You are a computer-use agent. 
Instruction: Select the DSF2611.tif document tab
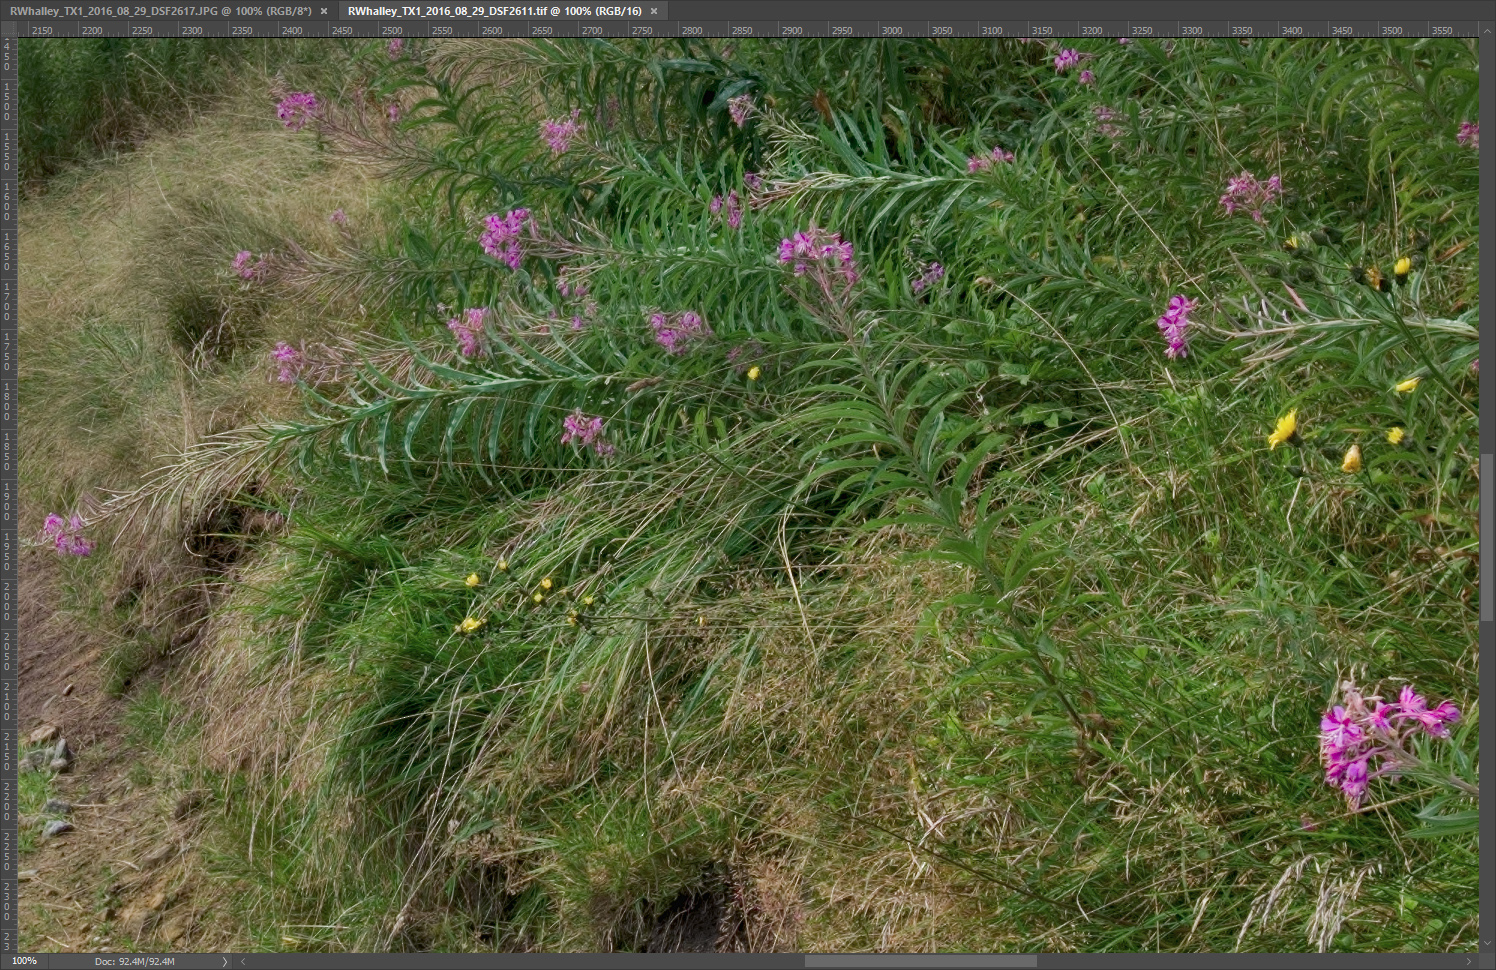point(494,11)
